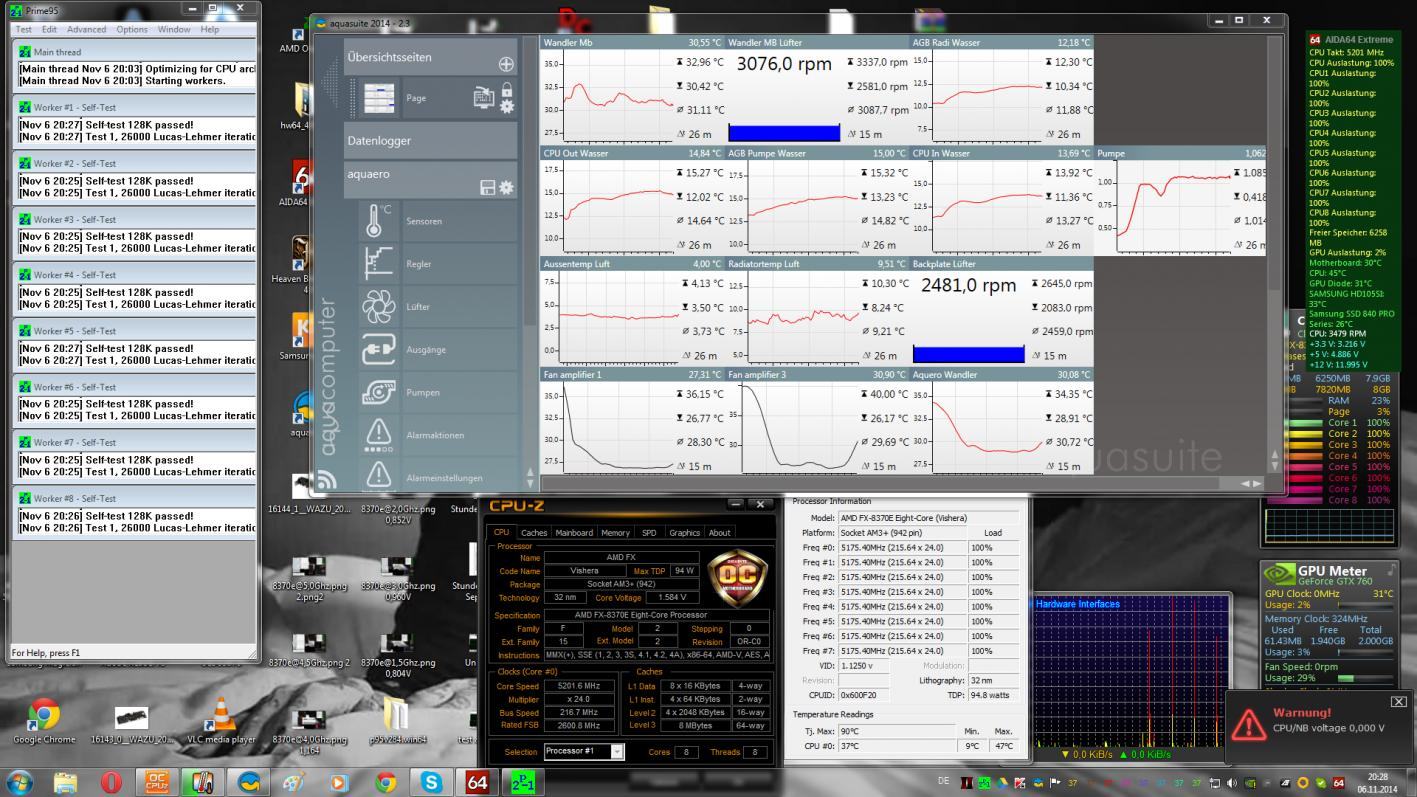The image size is (1417, 797).
Task: Click Wandler MB Lüfter blue bar
Action: tap(784, 133)
